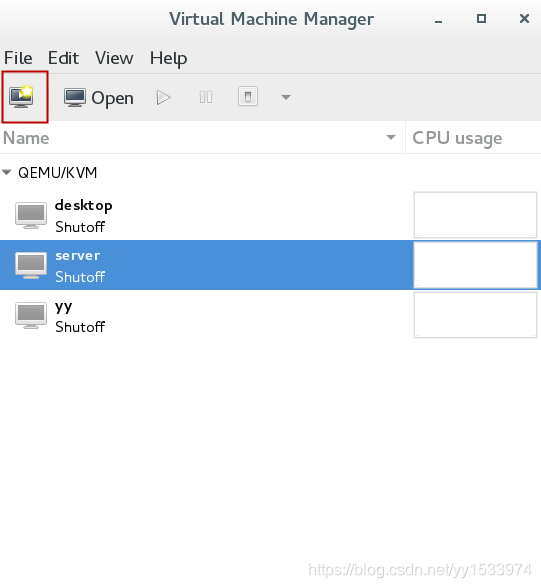541x588 pixels.
Task: Create a new virtual machine icon
Action: tap(21, 97)
